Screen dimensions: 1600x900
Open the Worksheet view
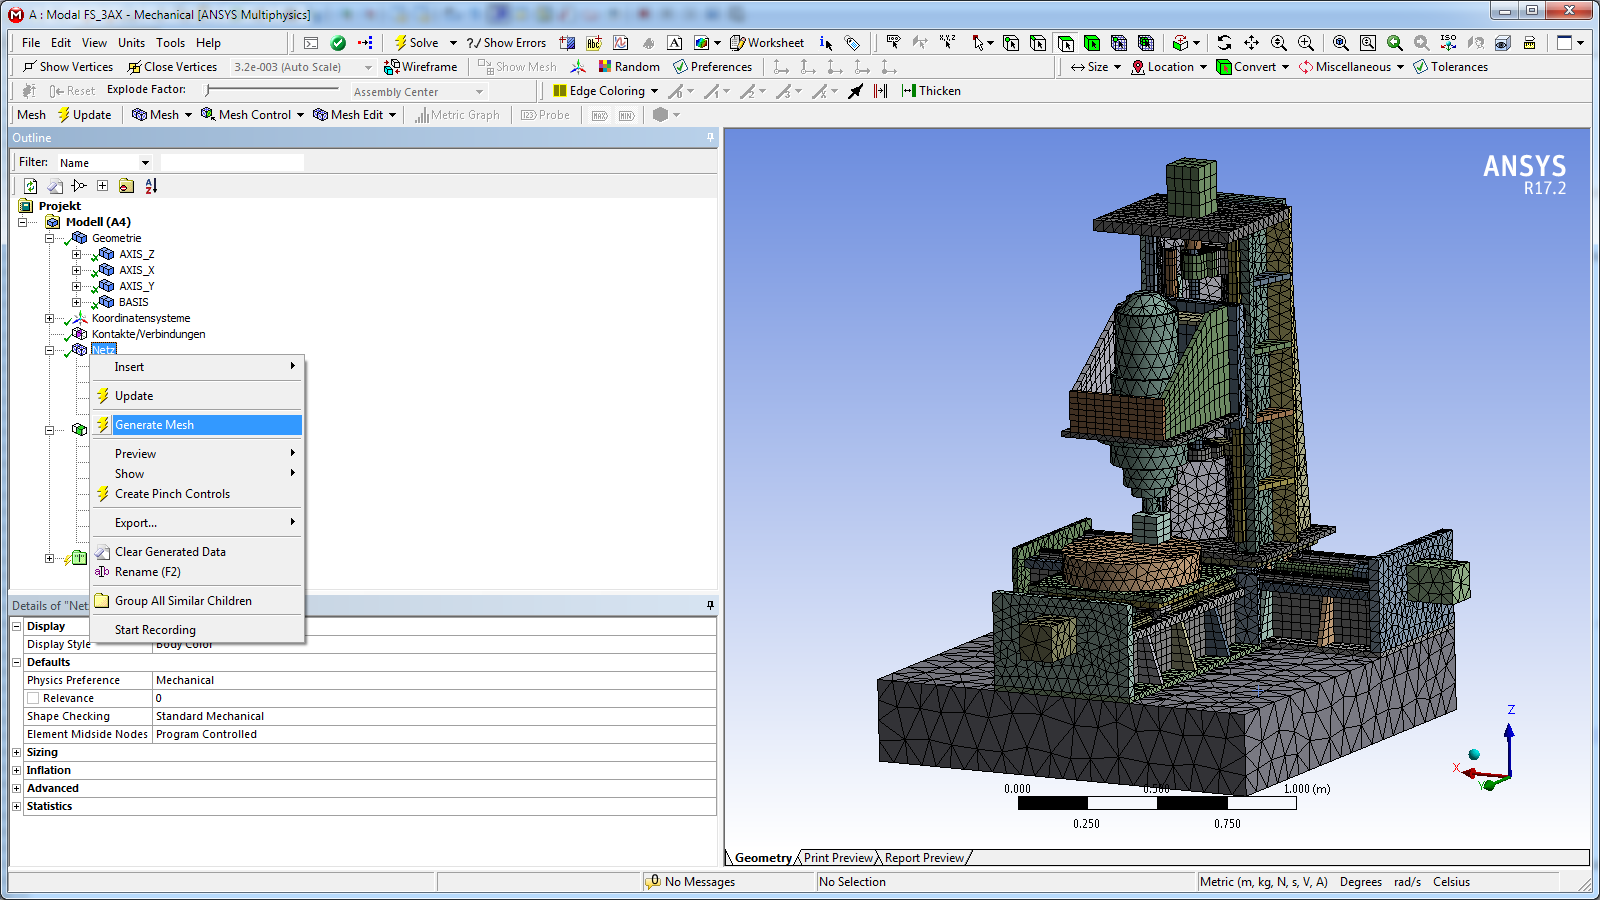pyautogui.click(x=767, y=43)
